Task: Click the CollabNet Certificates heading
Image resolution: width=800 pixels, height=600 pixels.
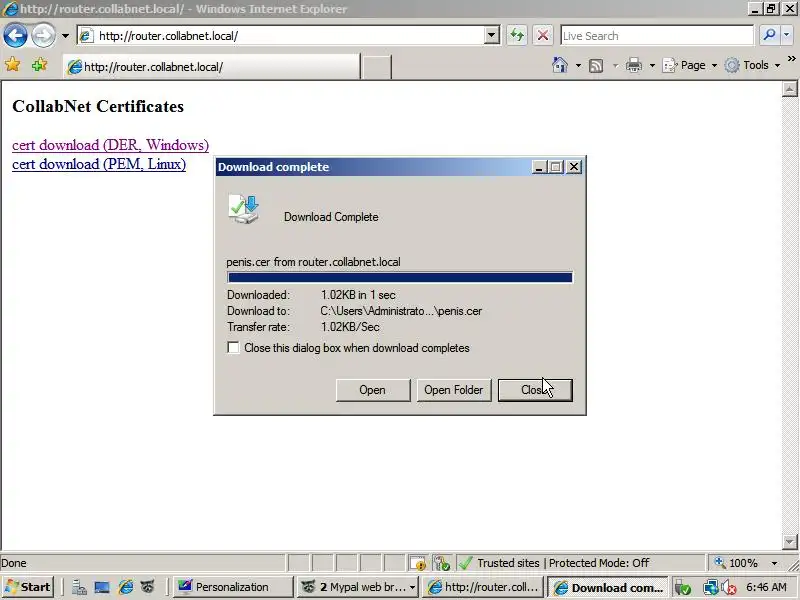Action: [x=98, y=106]
